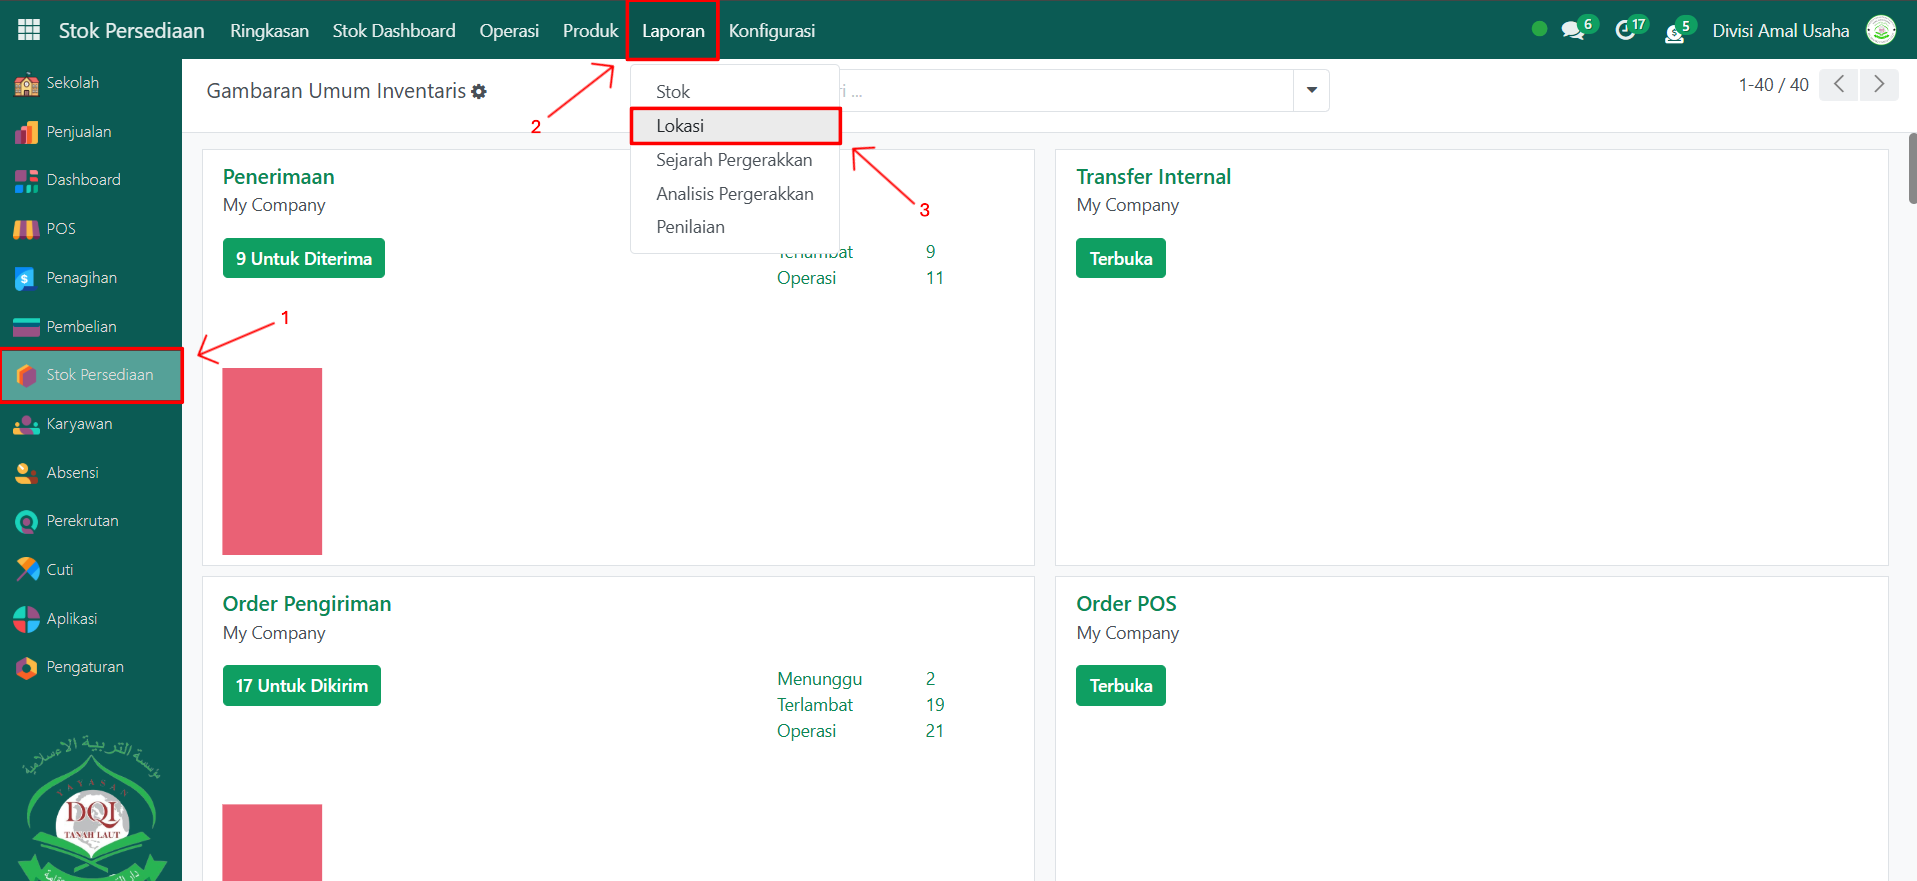Viewport: 1917px width, 881px height.
Task: Choose Sejarah Pergerakkan in the dropdown
Action: click(x=733, y=160)
